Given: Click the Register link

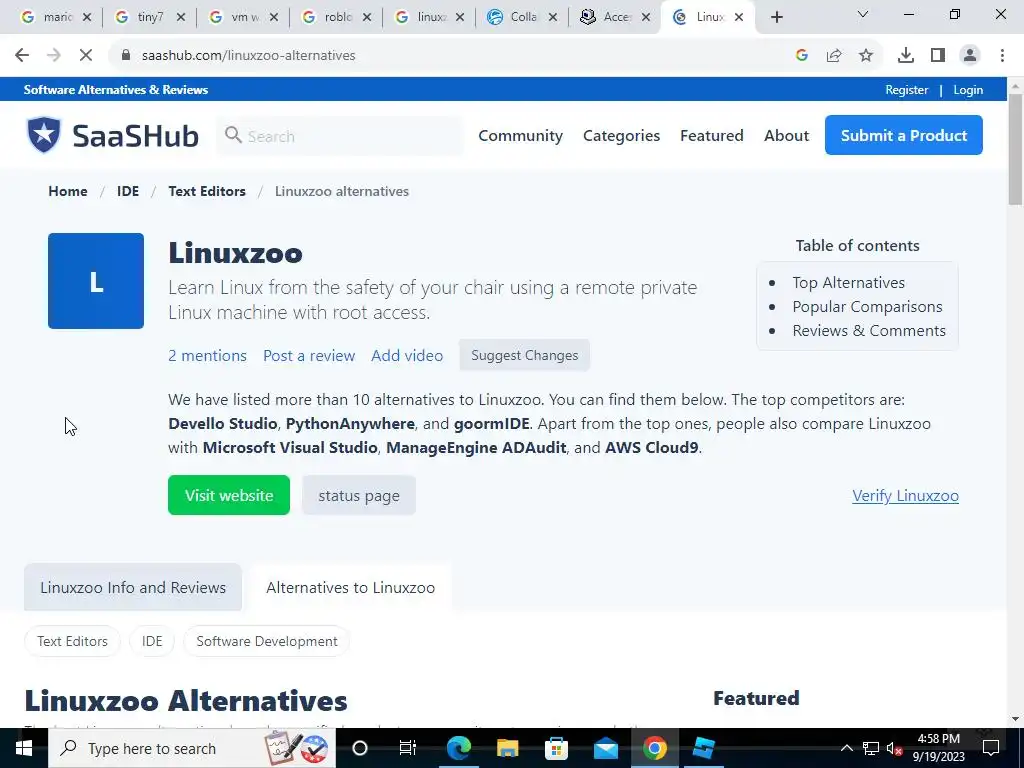Looking at the screenshot, I should coord(906,90).
